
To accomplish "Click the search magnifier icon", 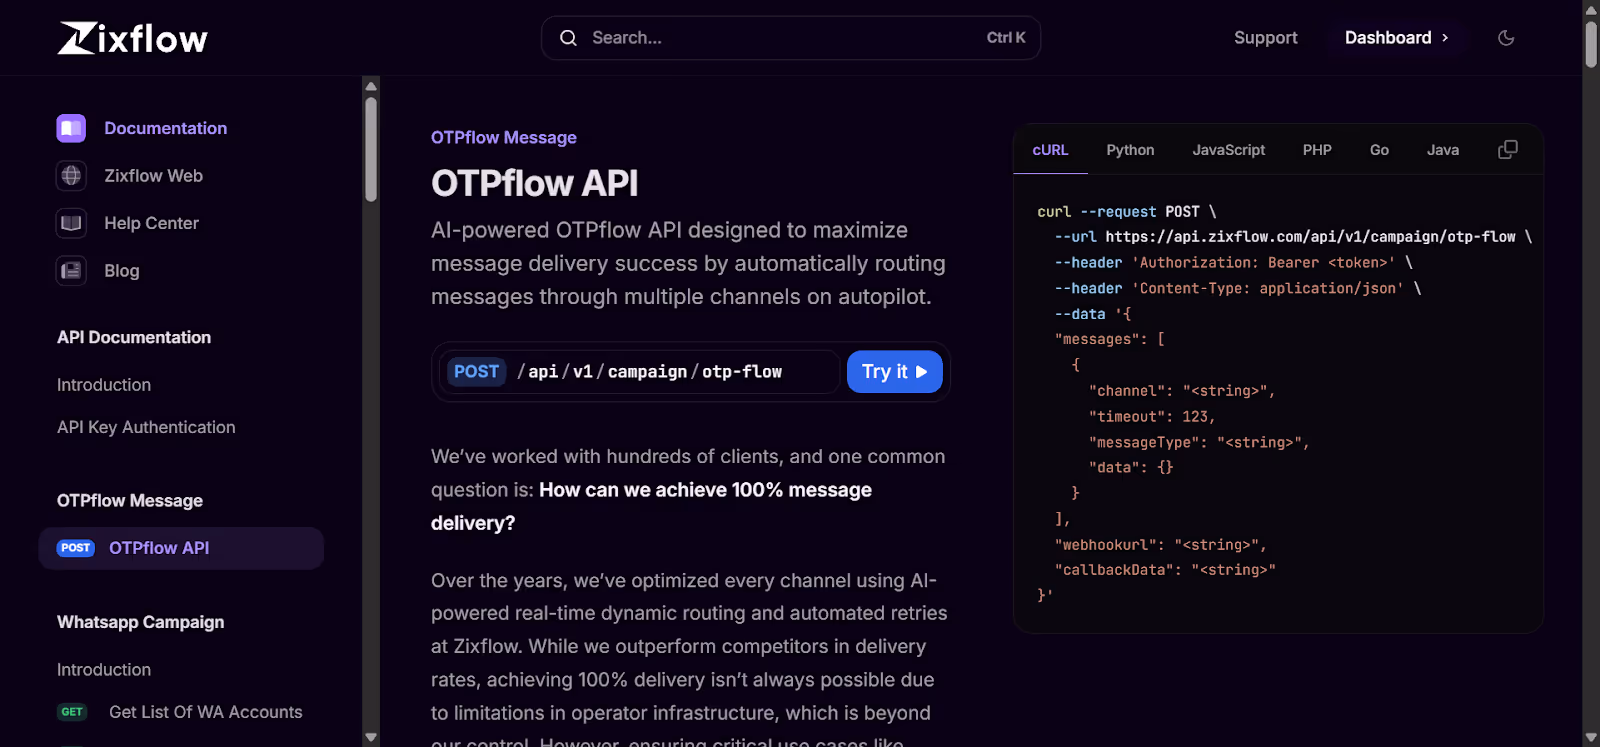I will coord(568,38).
